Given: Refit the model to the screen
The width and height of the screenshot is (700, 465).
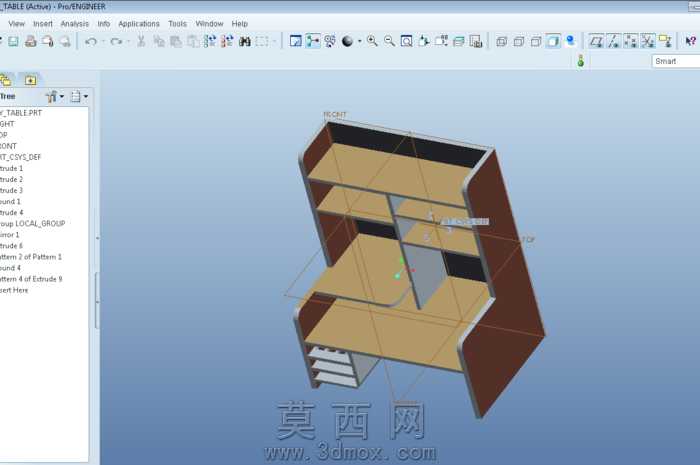Looking at the screenshot, I should point(406,42).
